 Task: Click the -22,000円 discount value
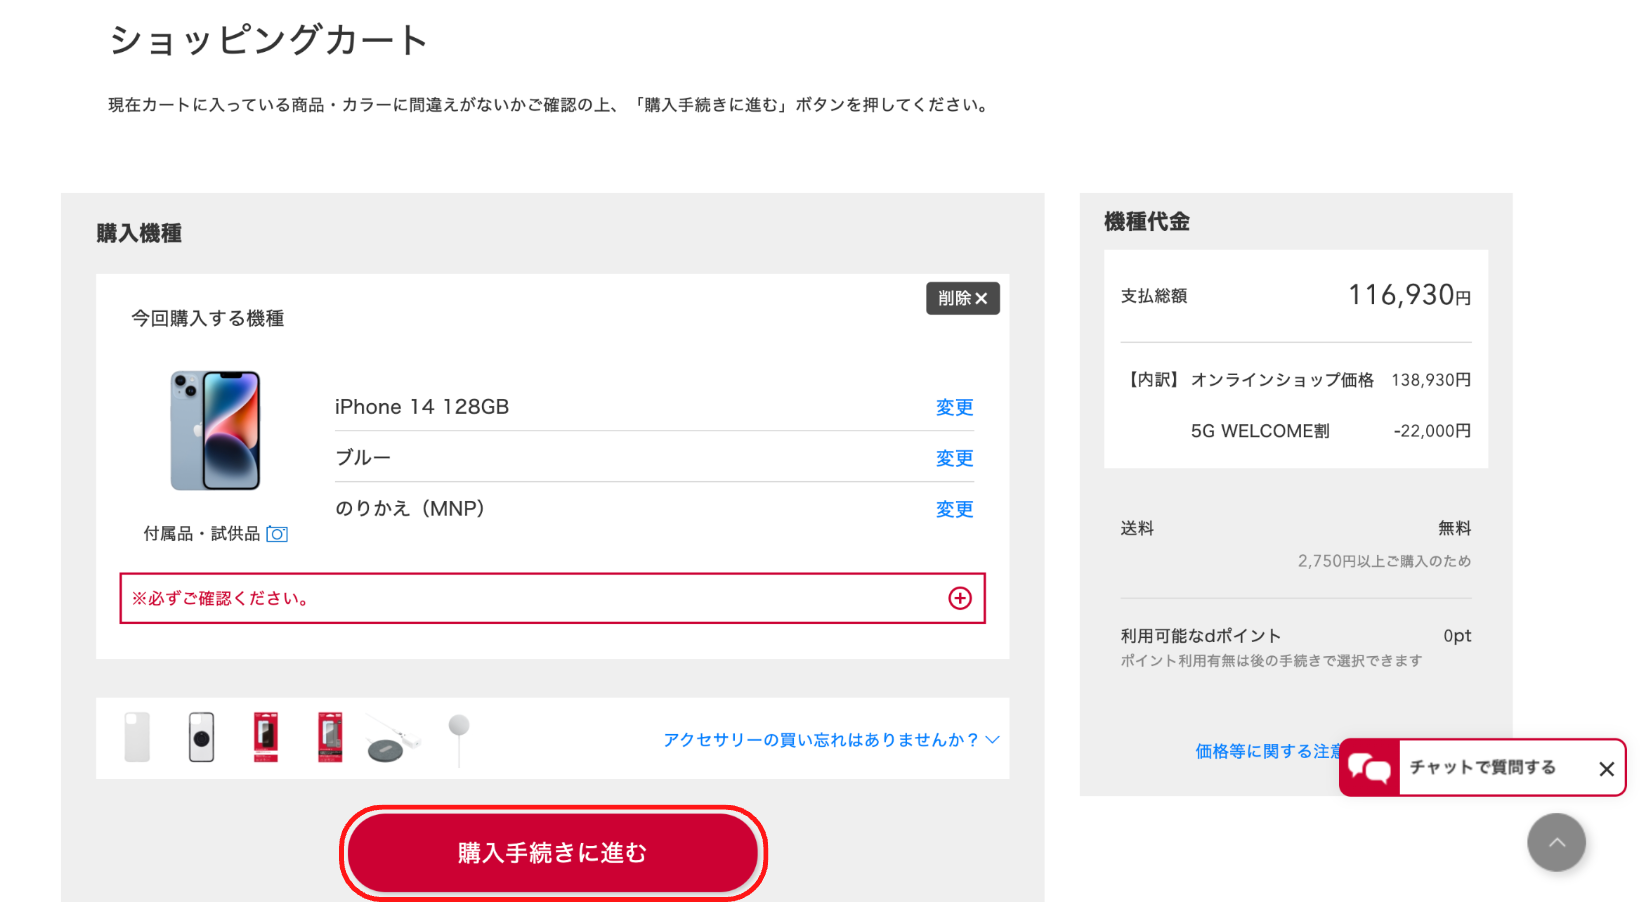coord(1432,431)
